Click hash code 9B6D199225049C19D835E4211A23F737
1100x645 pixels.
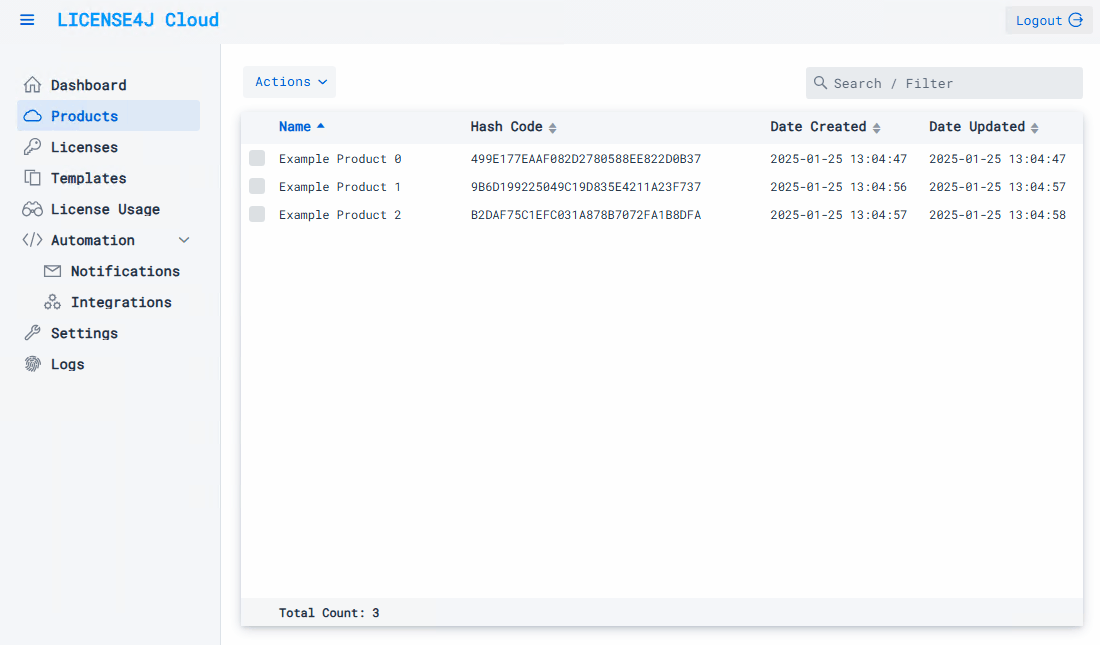(586, 187)
